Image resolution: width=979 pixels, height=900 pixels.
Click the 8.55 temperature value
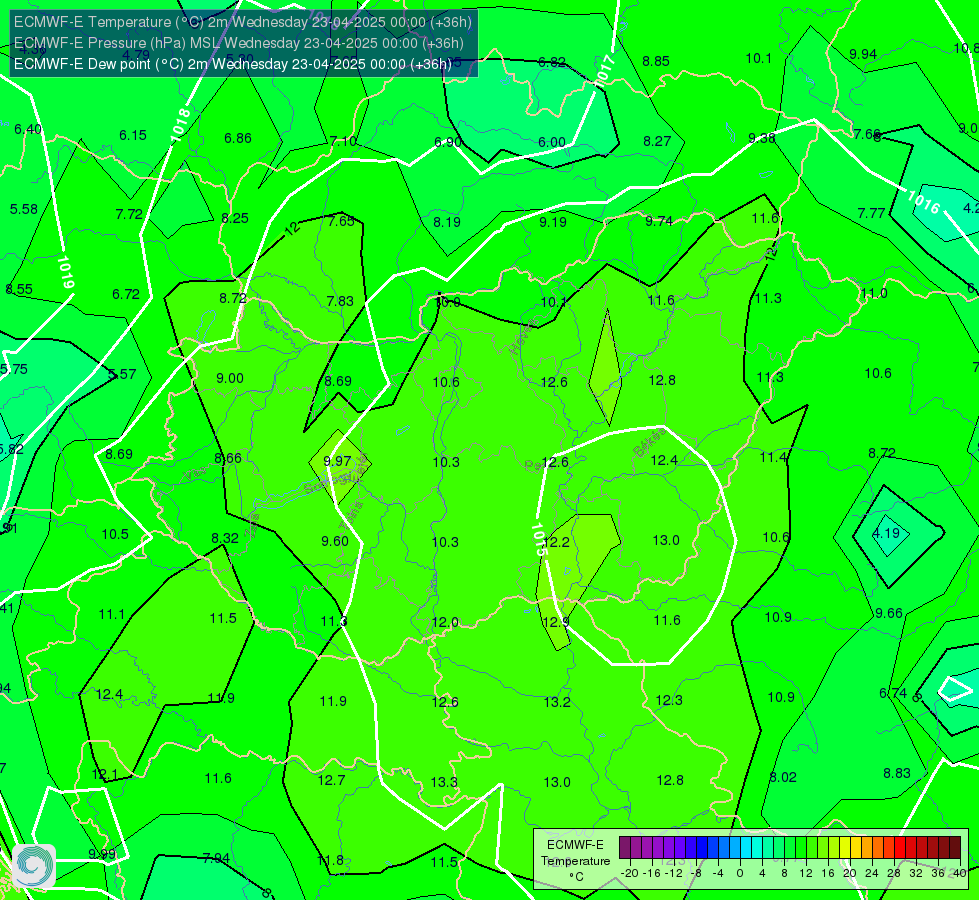pyautogui.click(x=19, y=289)
